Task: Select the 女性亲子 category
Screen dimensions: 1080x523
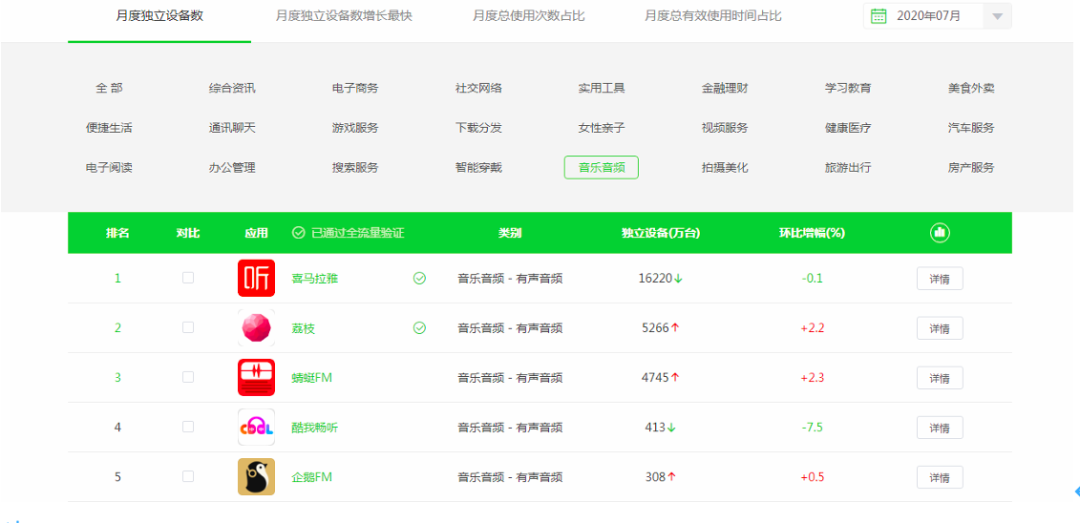Action: [x=601, y=127]
